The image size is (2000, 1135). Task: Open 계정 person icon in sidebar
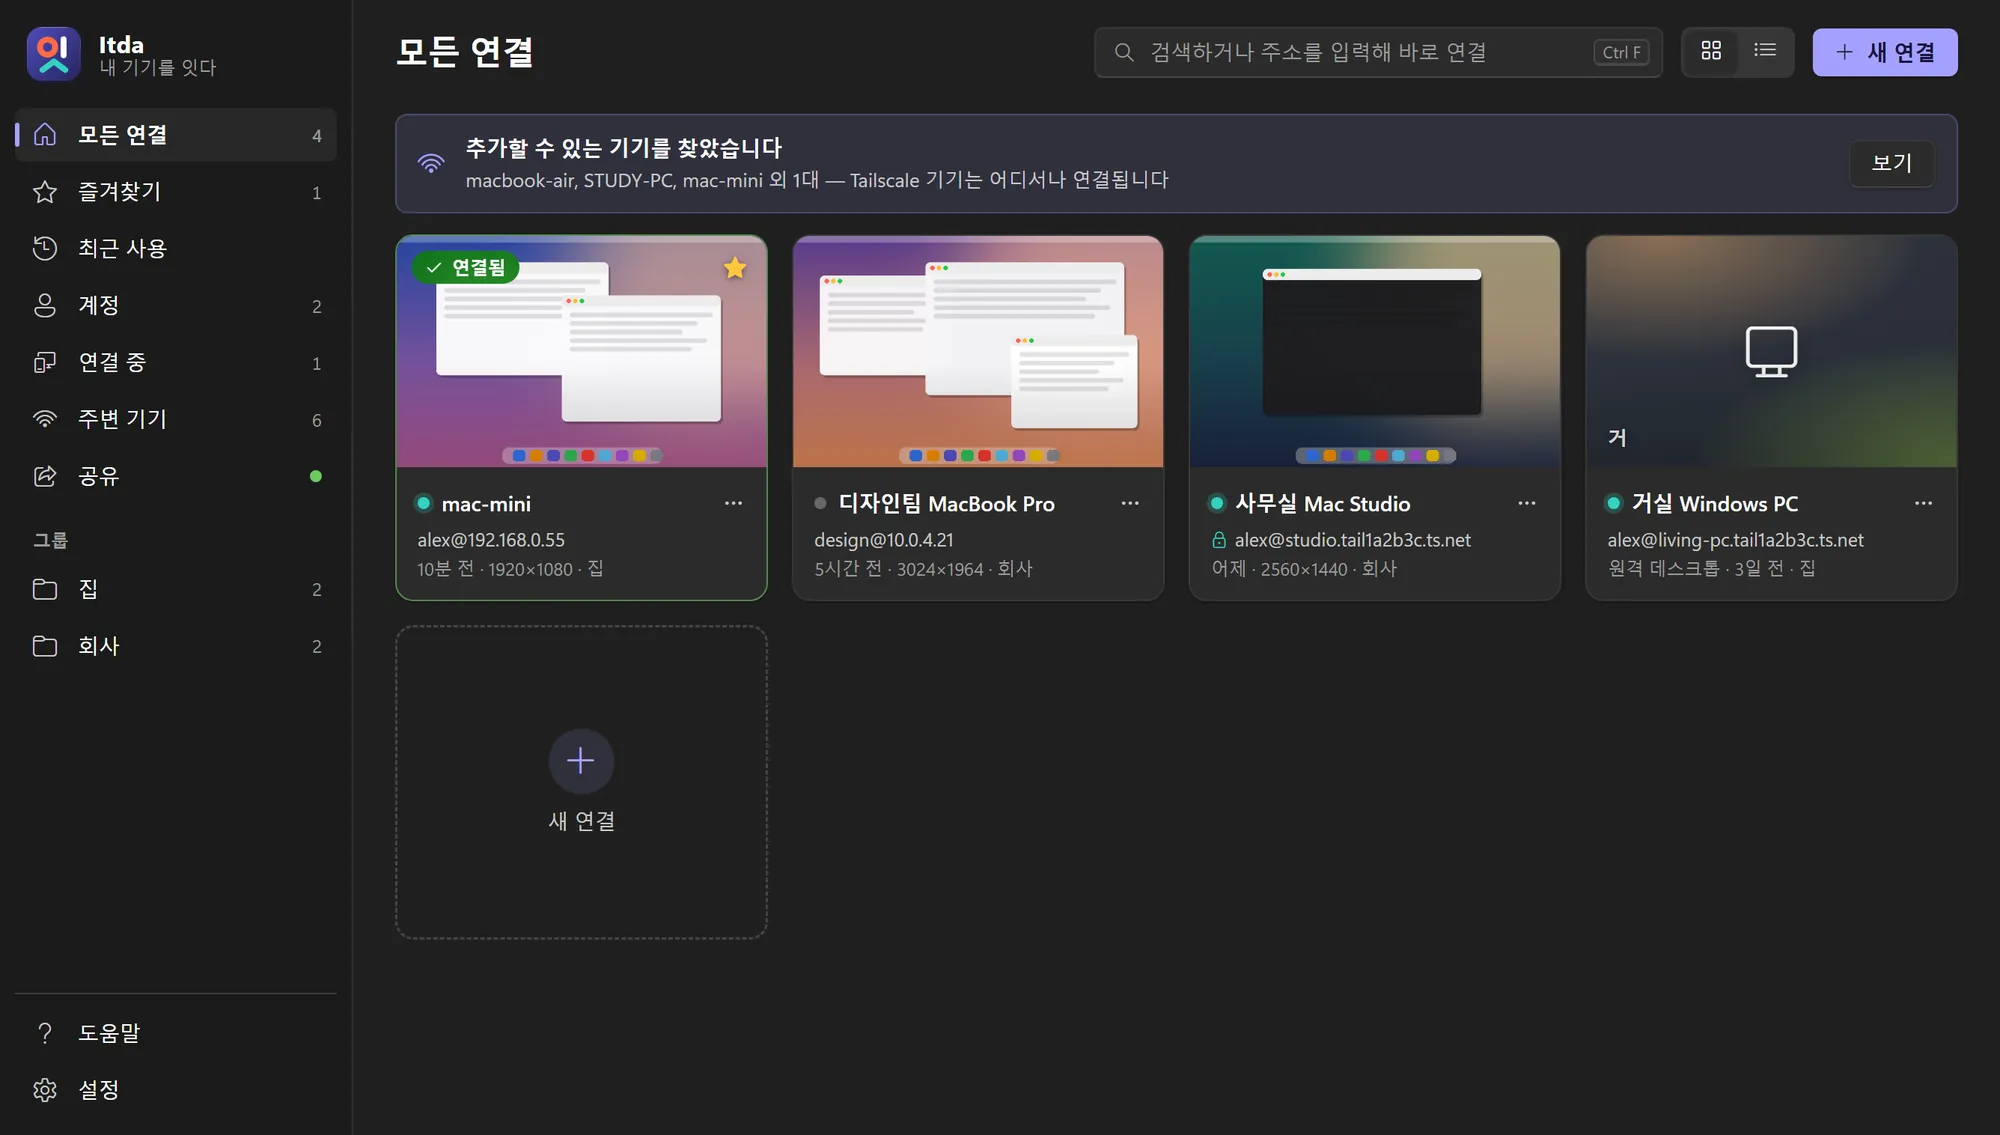coord(45,306)
